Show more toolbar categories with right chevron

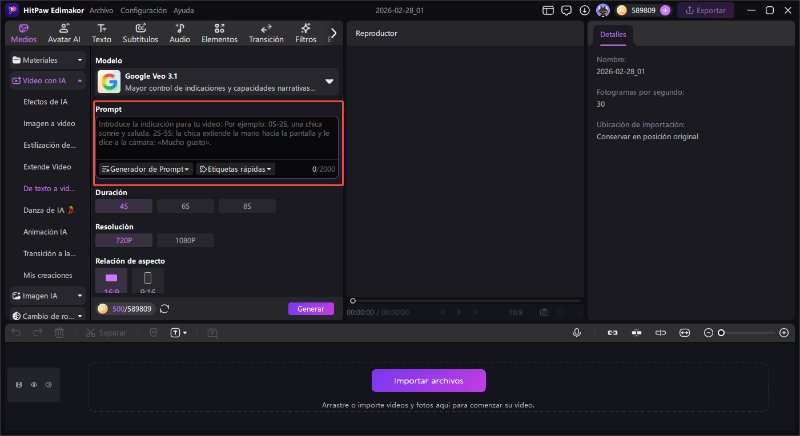(333, 33)
